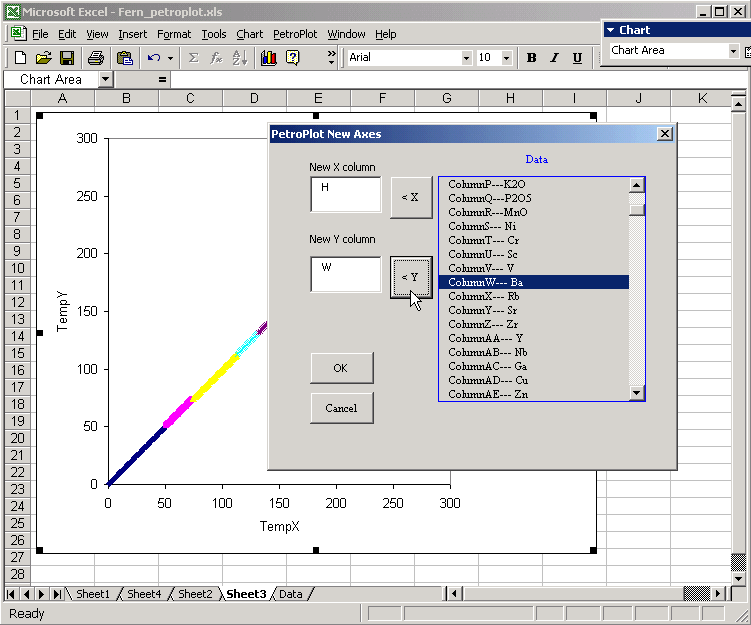
Task: Click horizontal scrollbar left arrow
Action: pos(454,594)
